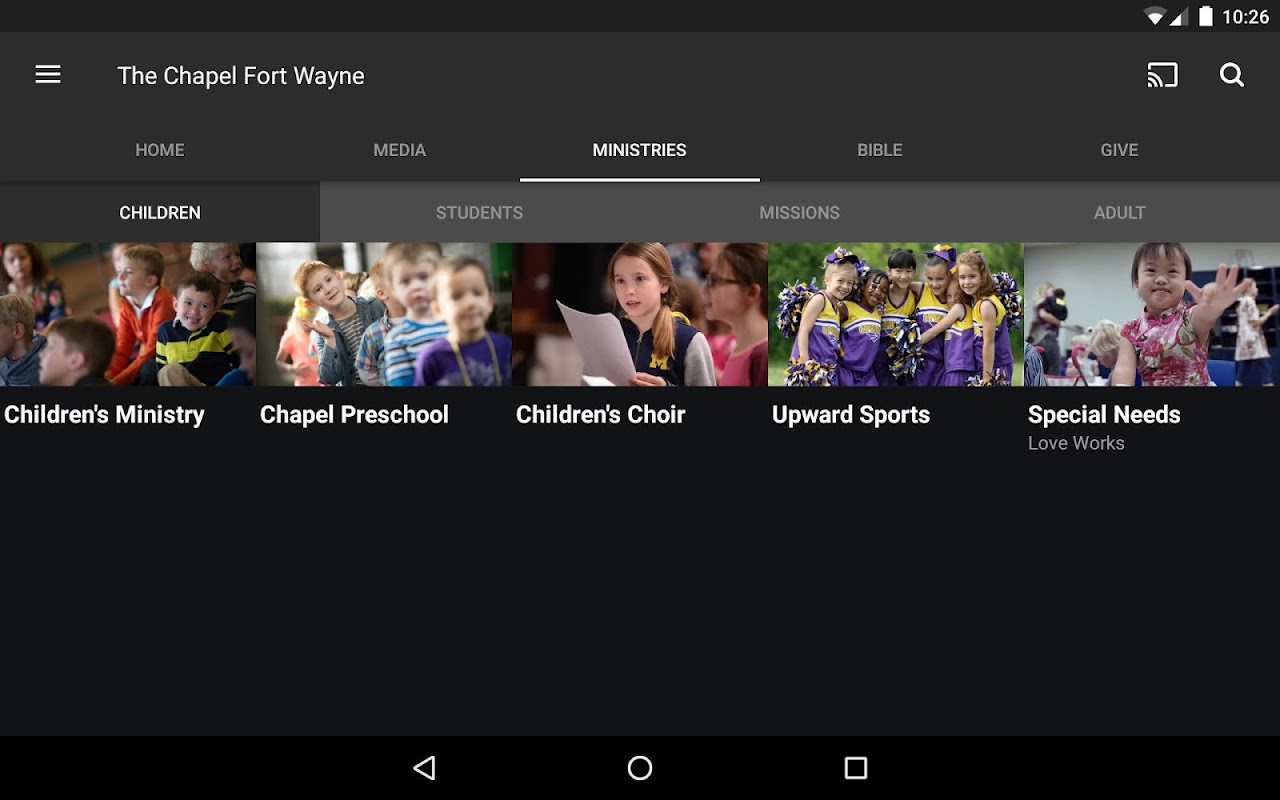Open the hamburger navigation menu
Screen dimensions: 1280x800
48,75
